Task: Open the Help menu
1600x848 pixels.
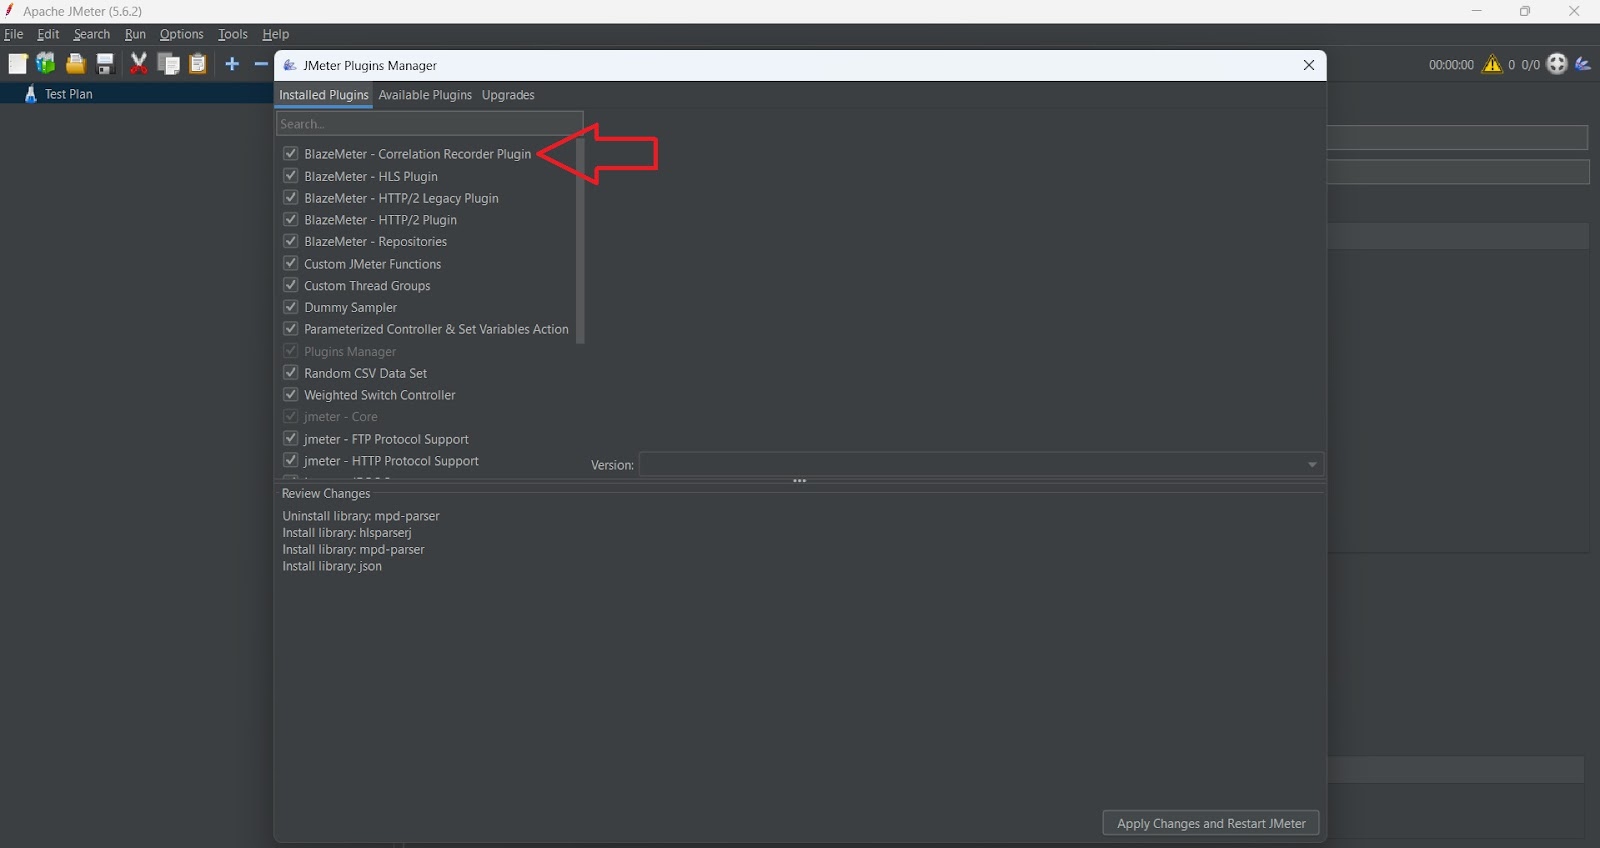Action: point(276,34)
